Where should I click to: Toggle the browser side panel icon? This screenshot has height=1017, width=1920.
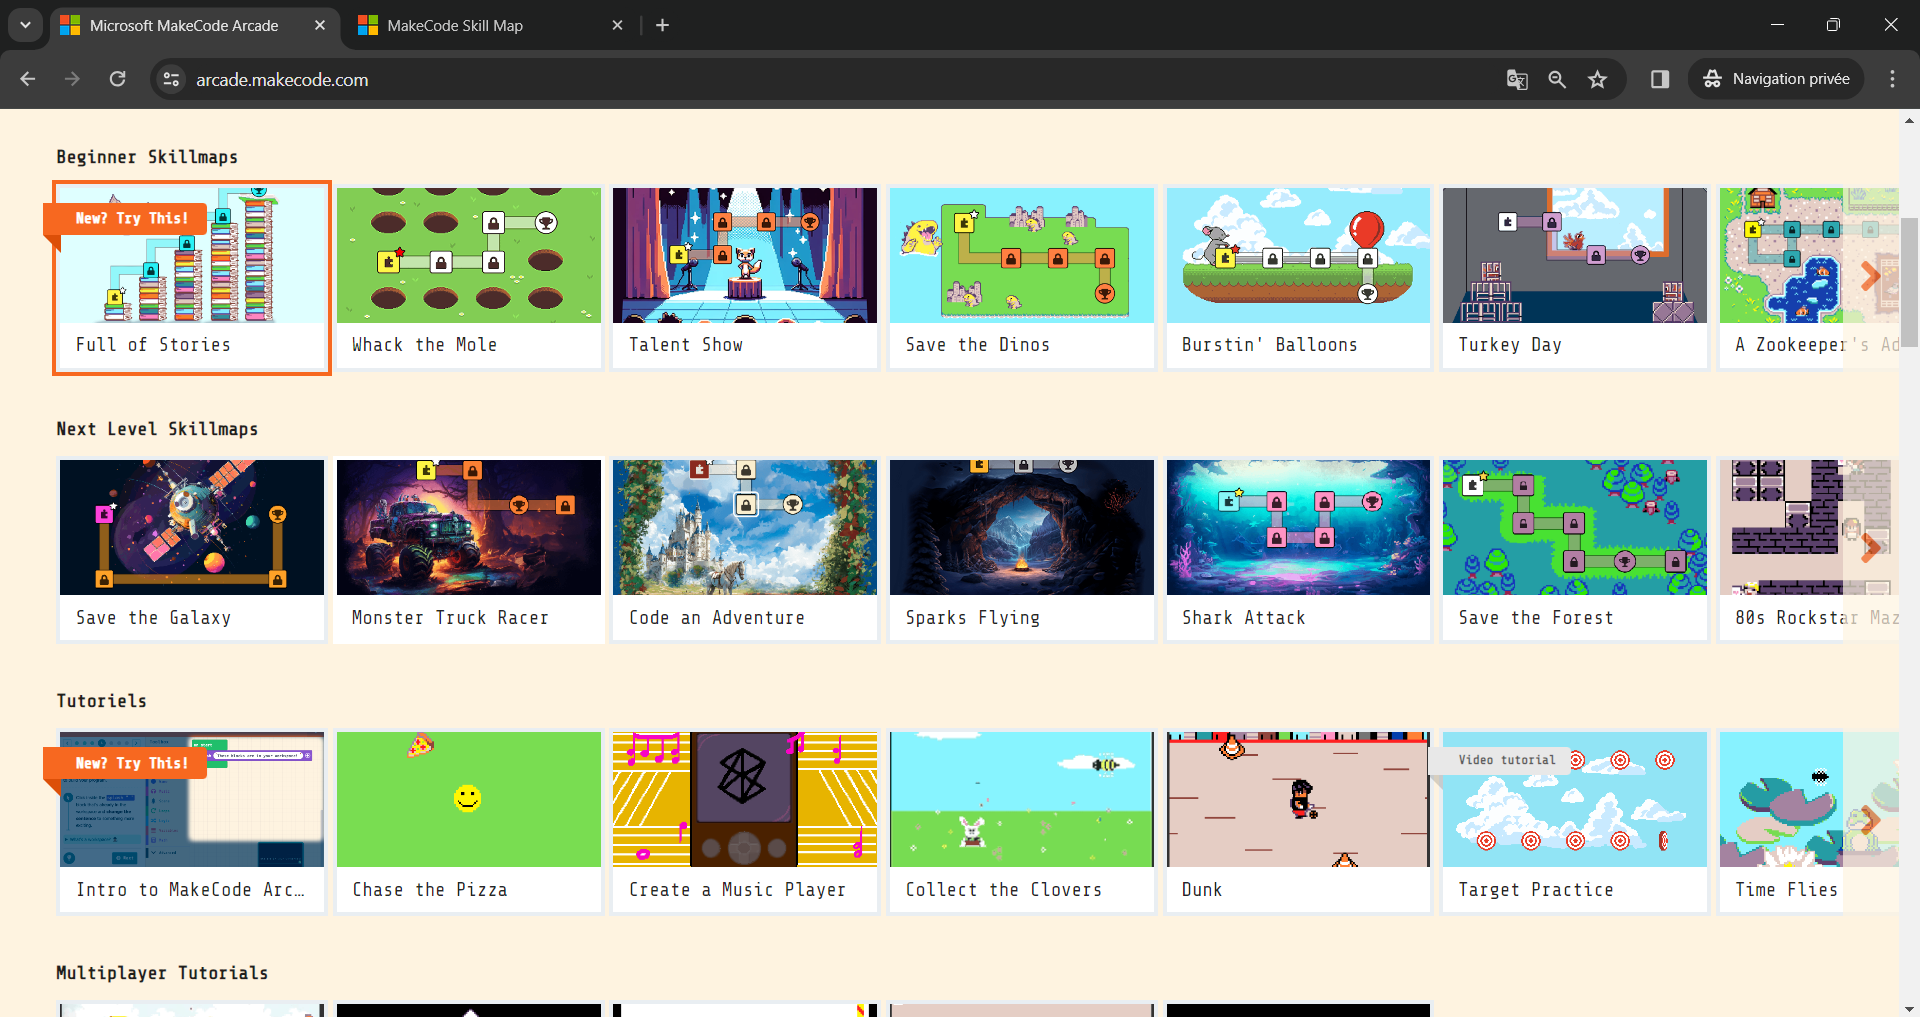tap(1660, 79)
